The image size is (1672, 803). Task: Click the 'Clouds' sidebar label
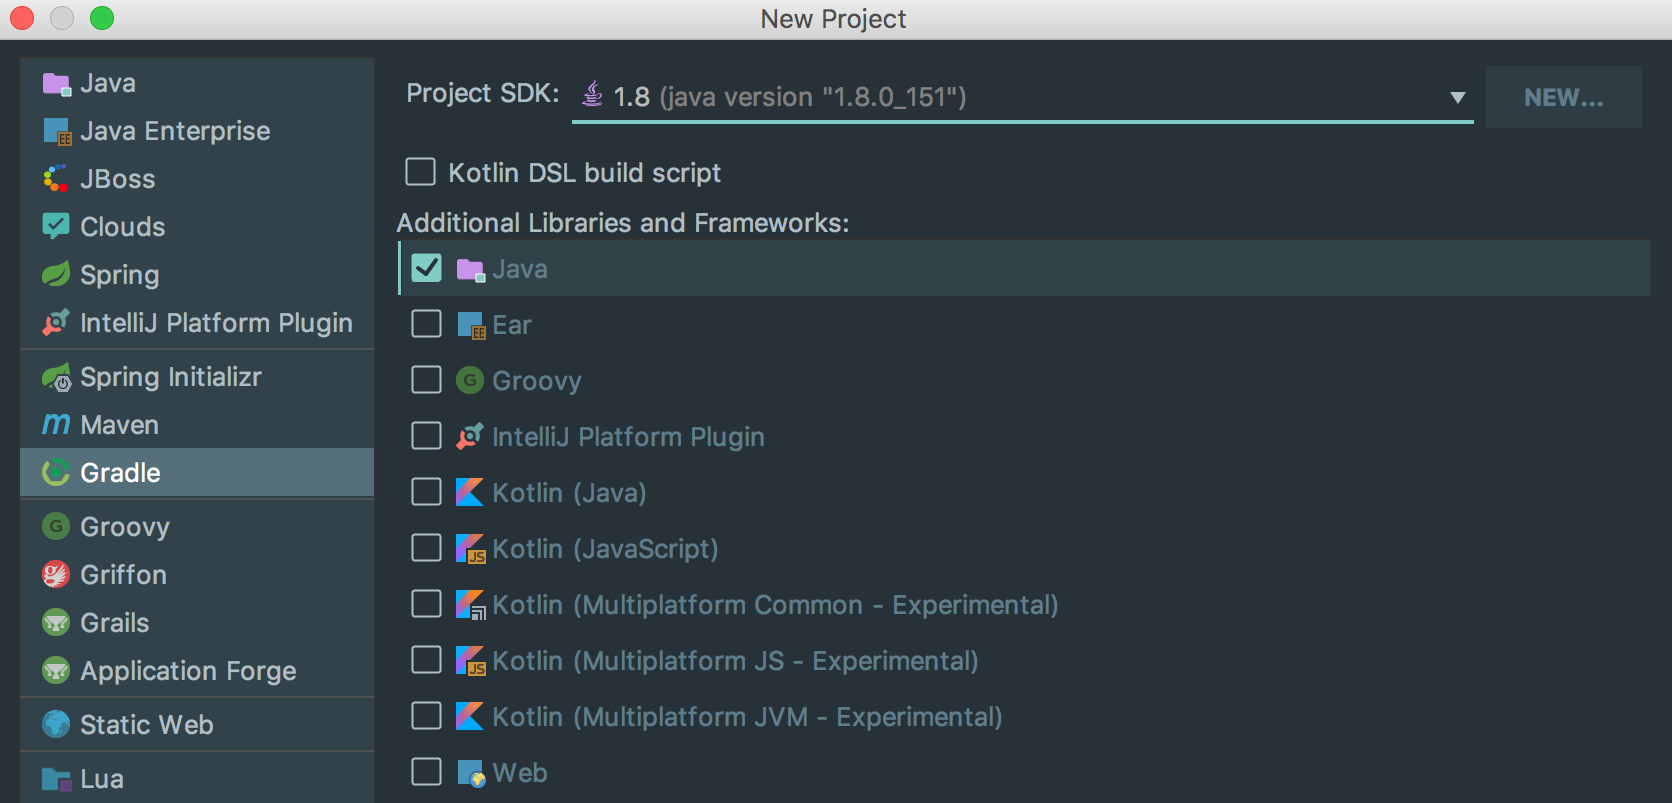(x=123, y=227)
